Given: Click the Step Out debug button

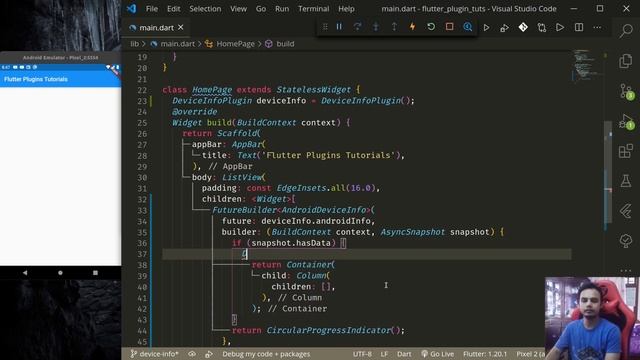Looking at the screenshot, I should 394,27.
